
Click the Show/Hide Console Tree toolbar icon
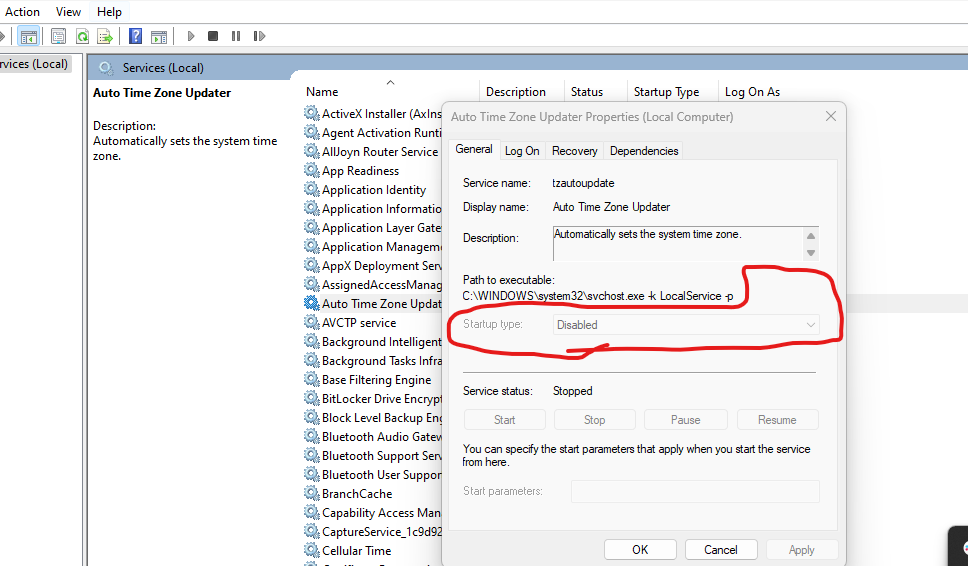29,36
